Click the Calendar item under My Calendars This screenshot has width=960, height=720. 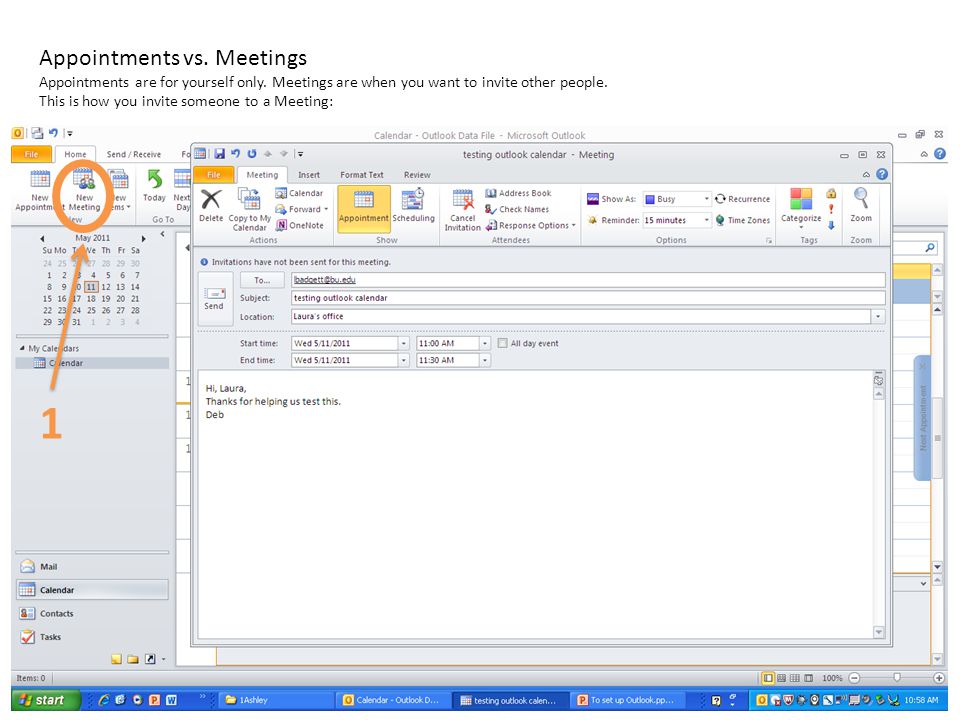pyautogui.click(x=92, y=363)
